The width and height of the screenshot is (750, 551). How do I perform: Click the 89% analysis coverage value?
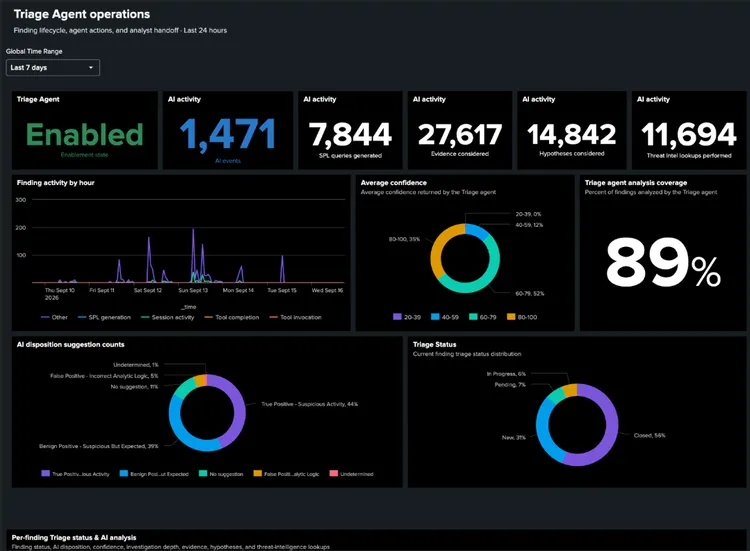[x=663, y=263]
